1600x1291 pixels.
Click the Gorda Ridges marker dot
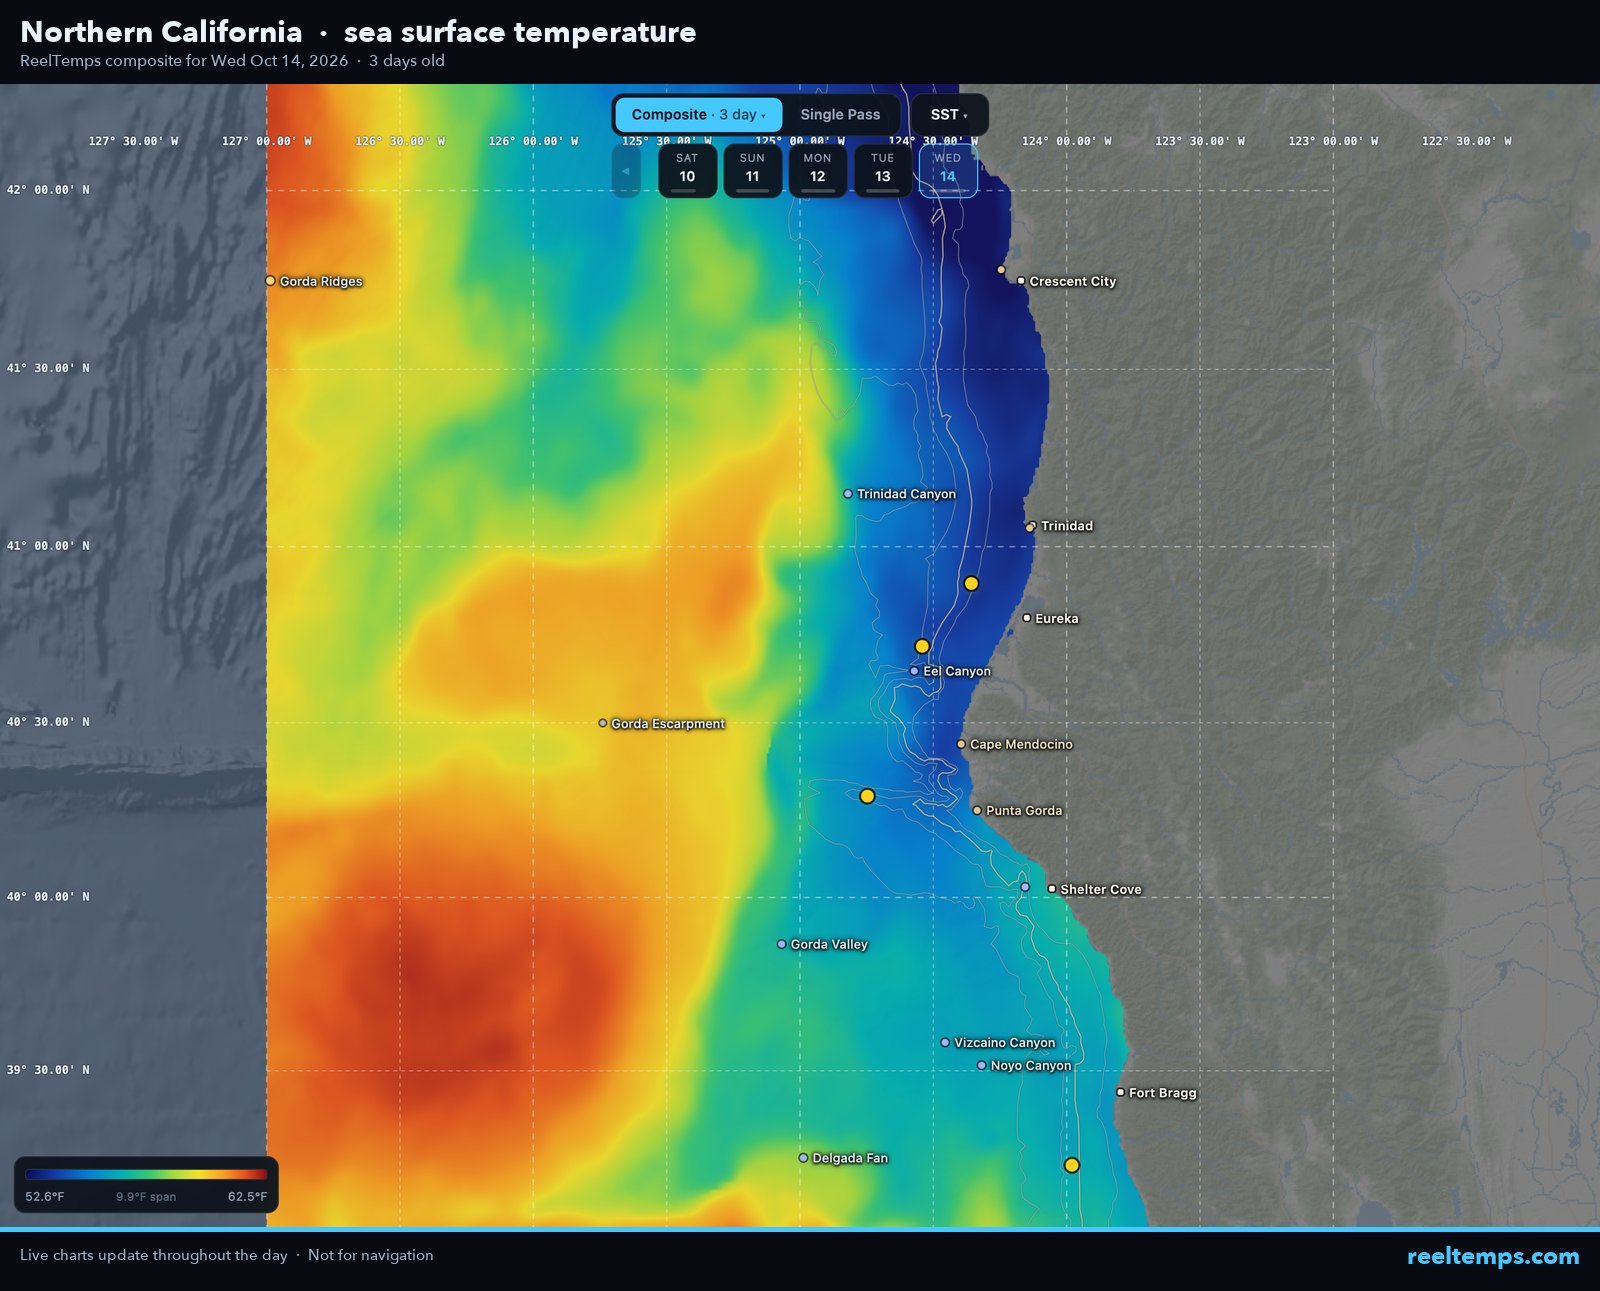click(x=270, y=281)
